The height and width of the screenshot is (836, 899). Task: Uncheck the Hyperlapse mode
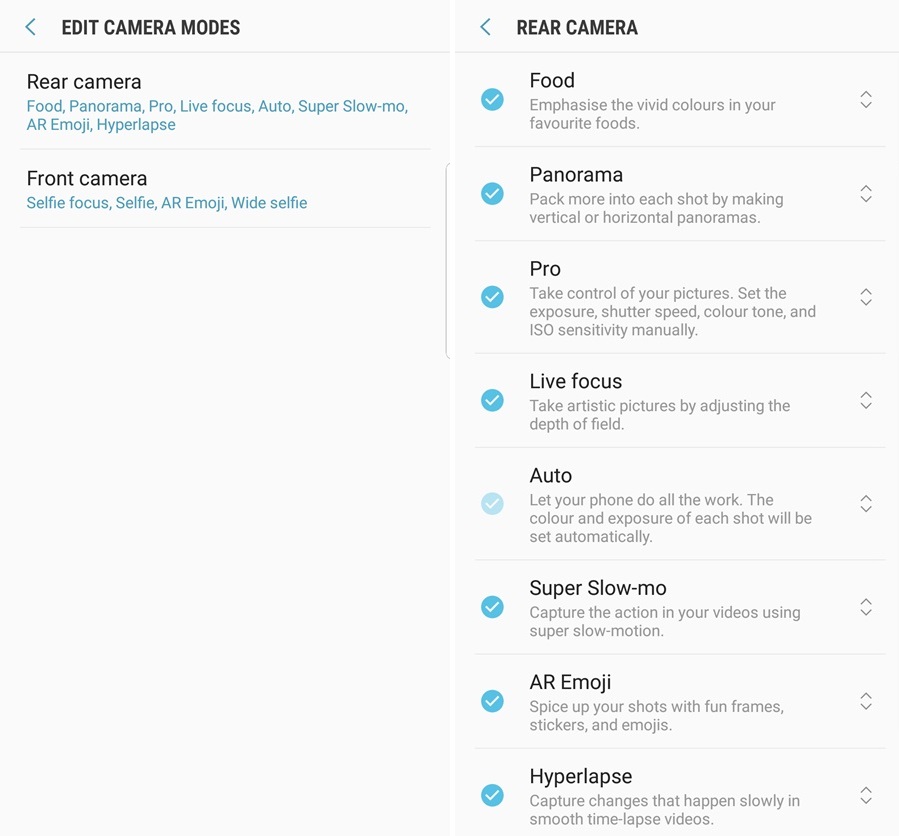[x=492, y=795]
